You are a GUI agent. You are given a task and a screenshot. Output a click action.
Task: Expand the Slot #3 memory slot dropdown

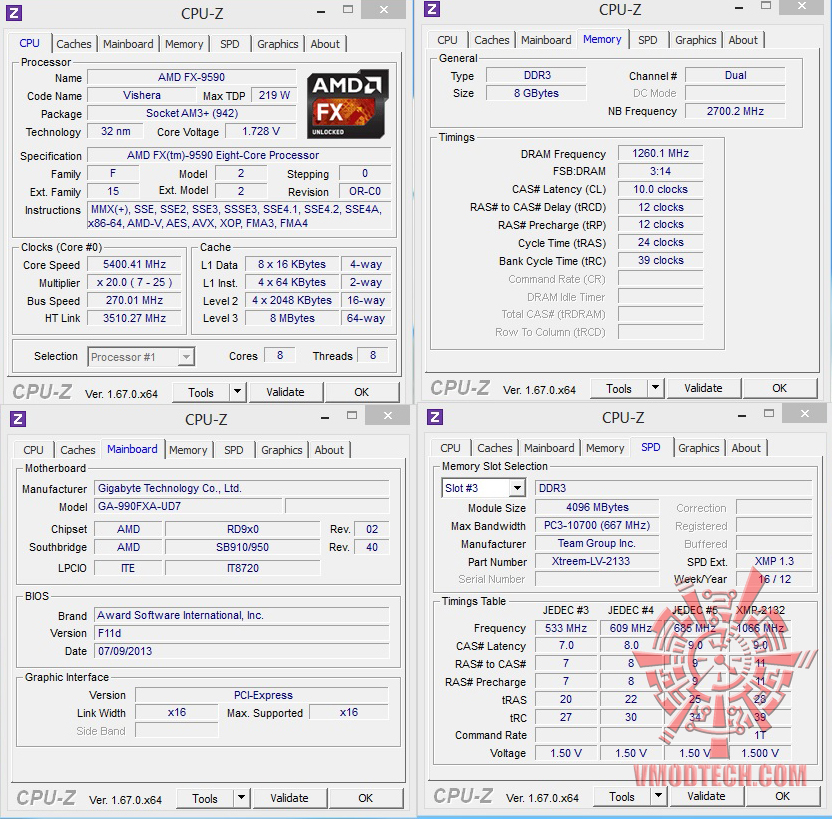516,487
